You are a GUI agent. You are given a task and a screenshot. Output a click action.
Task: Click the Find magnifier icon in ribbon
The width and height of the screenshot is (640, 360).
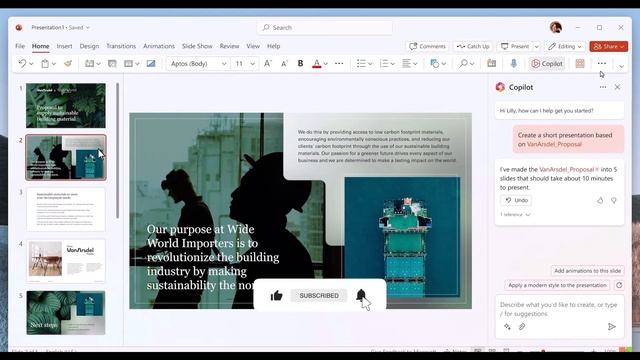coord(463,64)
